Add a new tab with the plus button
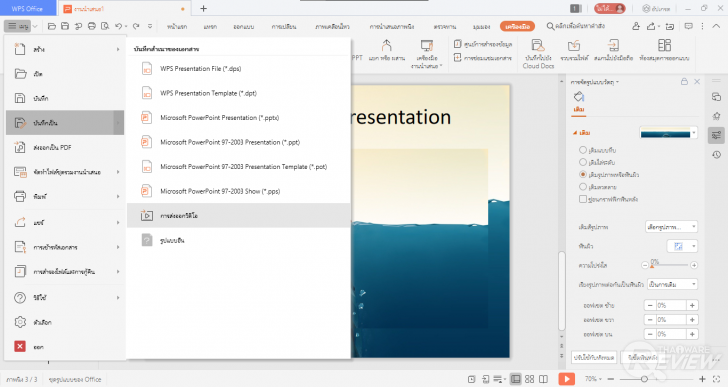Image resolution: width=728 pixels, height=387 pixels. 203,8
